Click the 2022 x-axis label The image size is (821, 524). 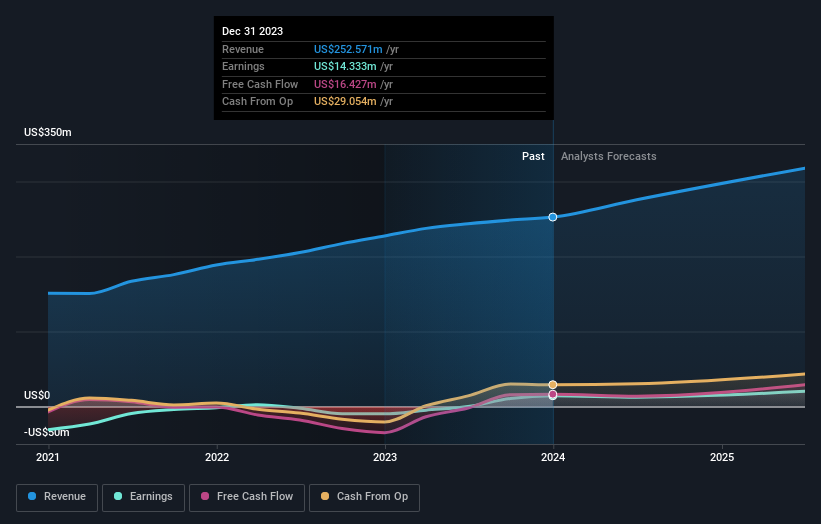(x=217, y=458)
